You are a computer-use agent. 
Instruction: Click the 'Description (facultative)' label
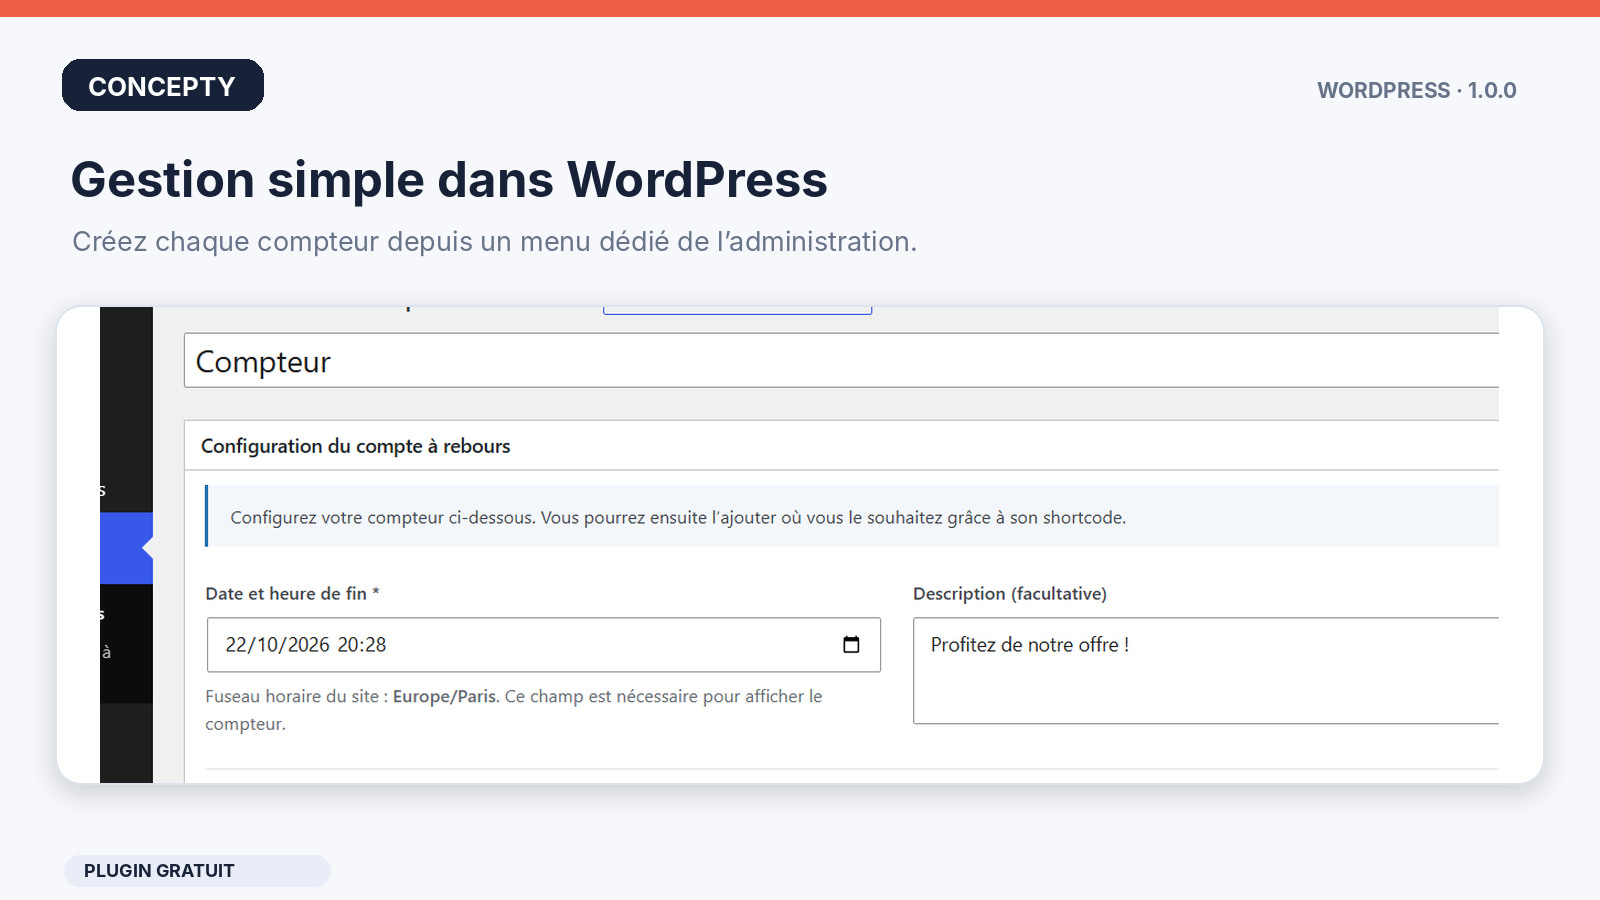pyautogui.click(x=1010, y=594)
